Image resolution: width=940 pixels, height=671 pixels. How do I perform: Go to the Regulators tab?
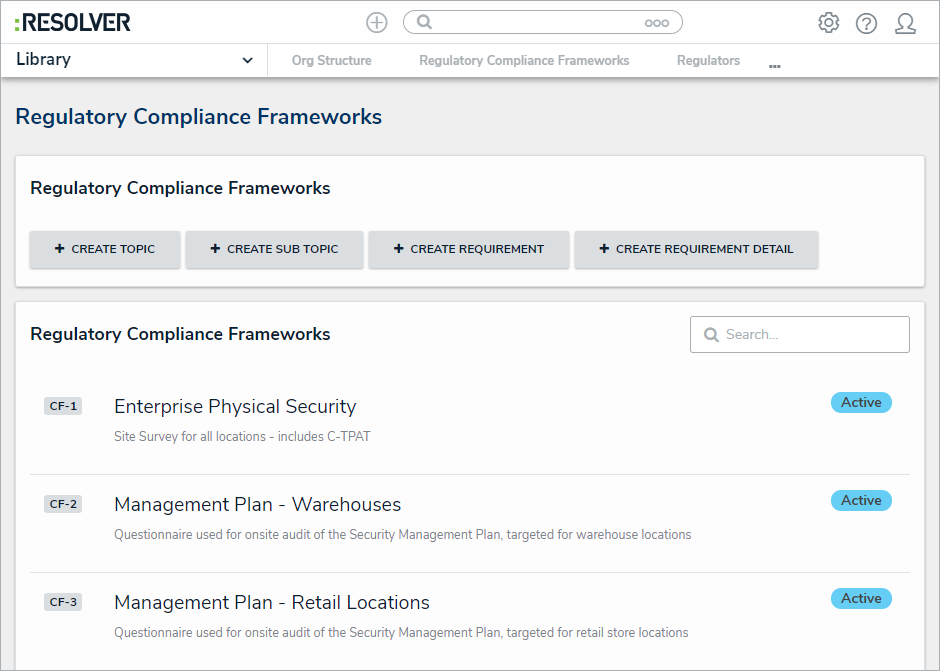coord(708,61)
